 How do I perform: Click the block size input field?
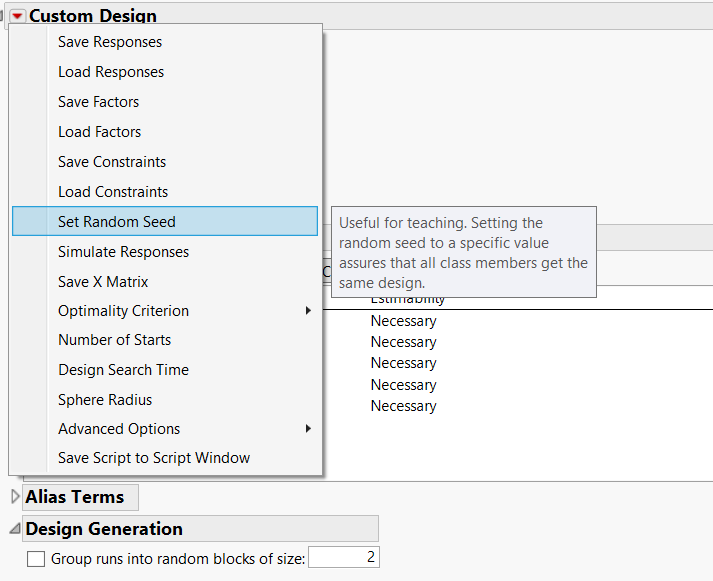(343, 558)
